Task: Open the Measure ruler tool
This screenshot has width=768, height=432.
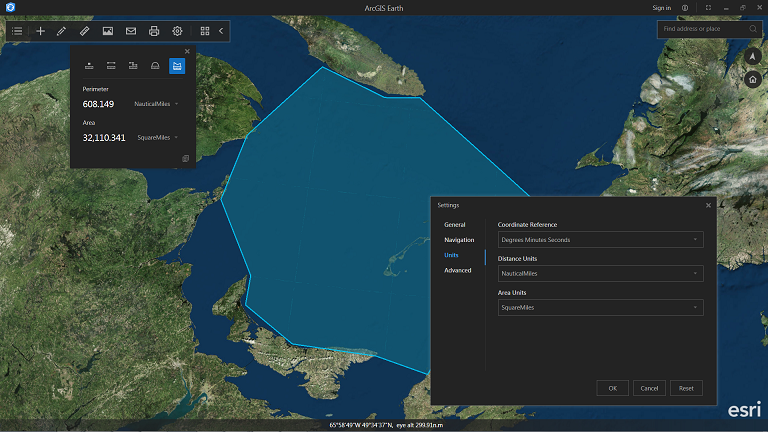Action: tap(84, 31)
